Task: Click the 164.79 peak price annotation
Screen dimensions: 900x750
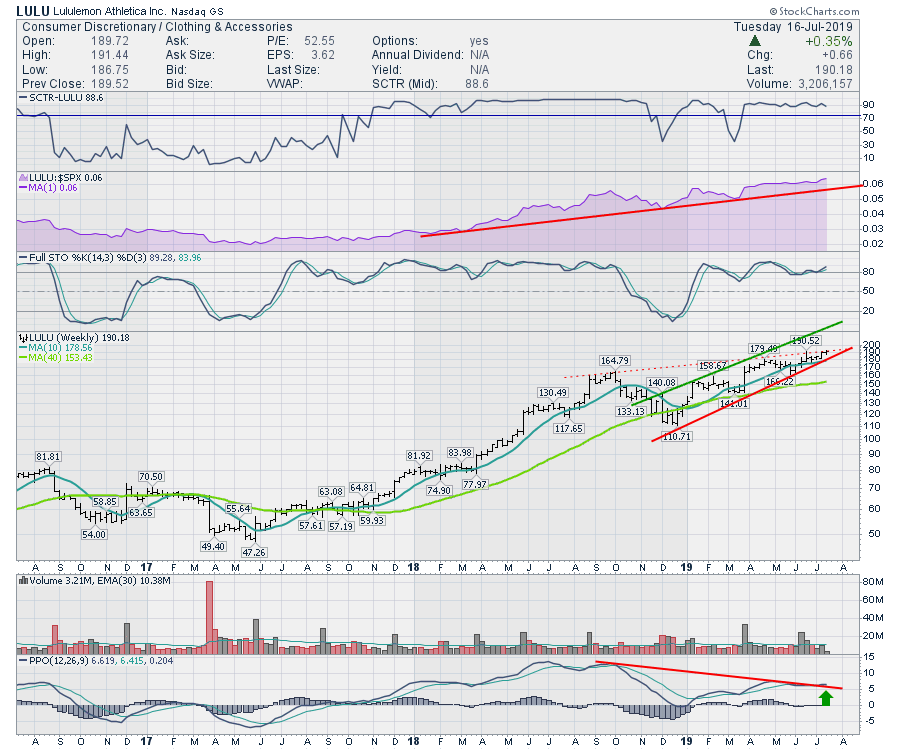Action: (615, 361)
